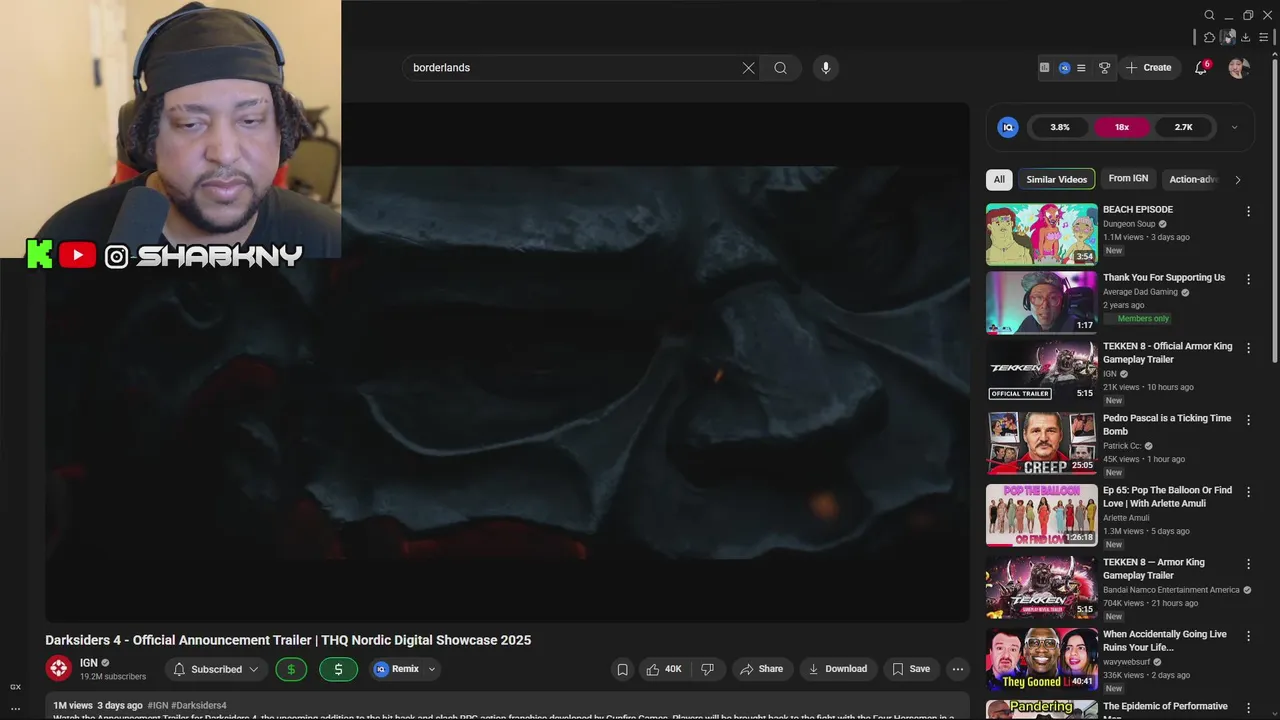Save the video to a playlist
The image size is (1280, 720).
pyautogui.click(x=911, y=669)
